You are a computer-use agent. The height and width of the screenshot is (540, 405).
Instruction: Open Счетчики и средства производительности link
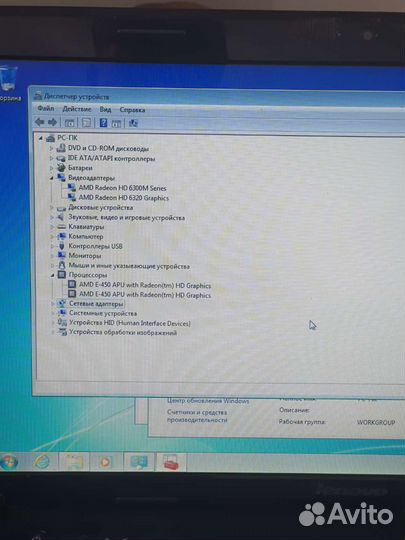(197, 416)
